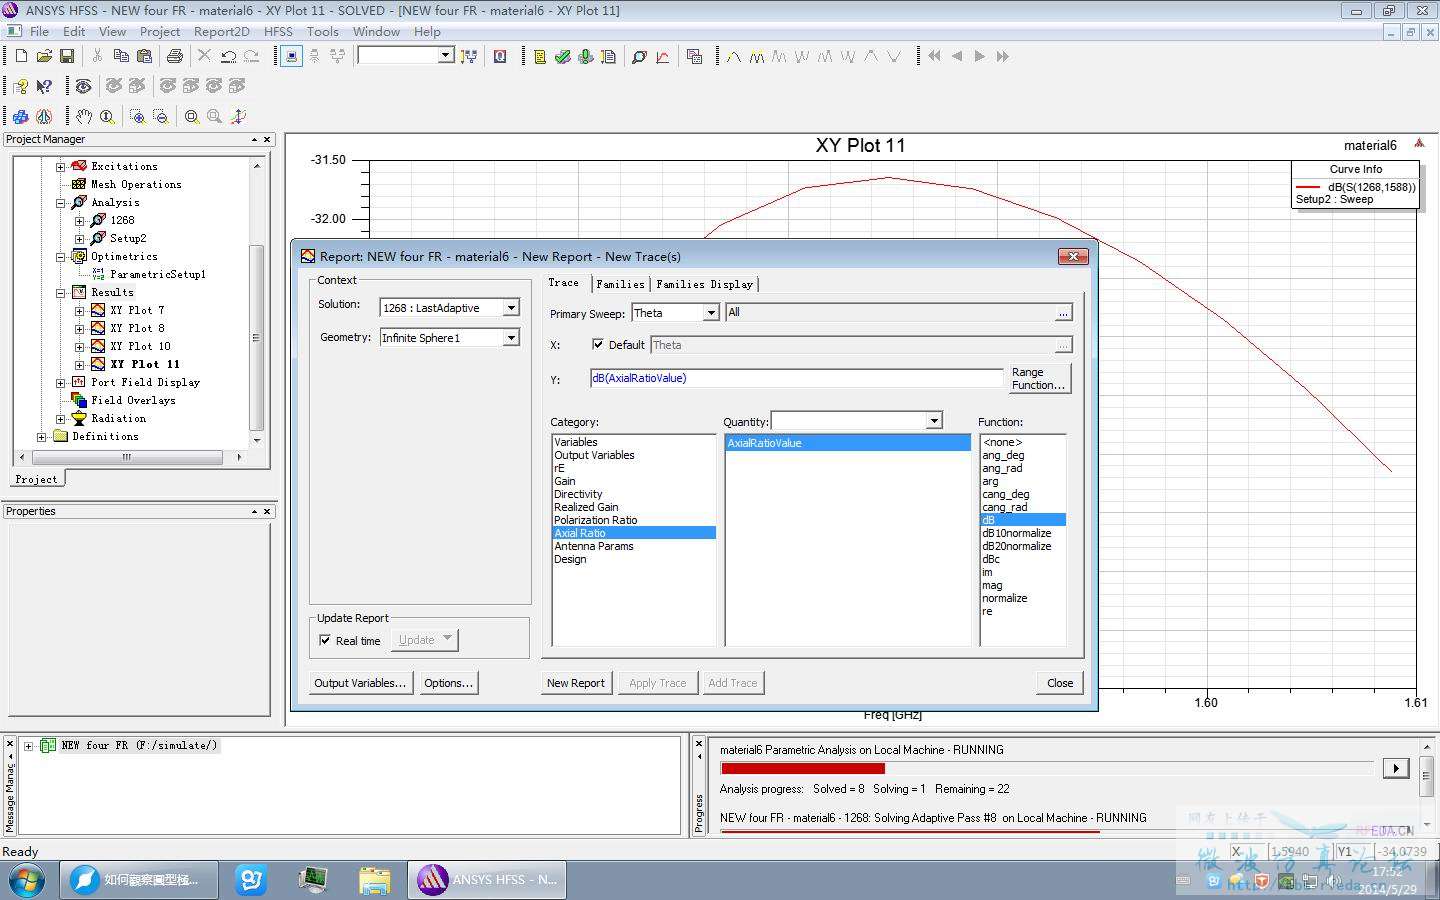Toggle the X Default checkbox
This screenshot has width=1440, height=900.
coord(598,344)
